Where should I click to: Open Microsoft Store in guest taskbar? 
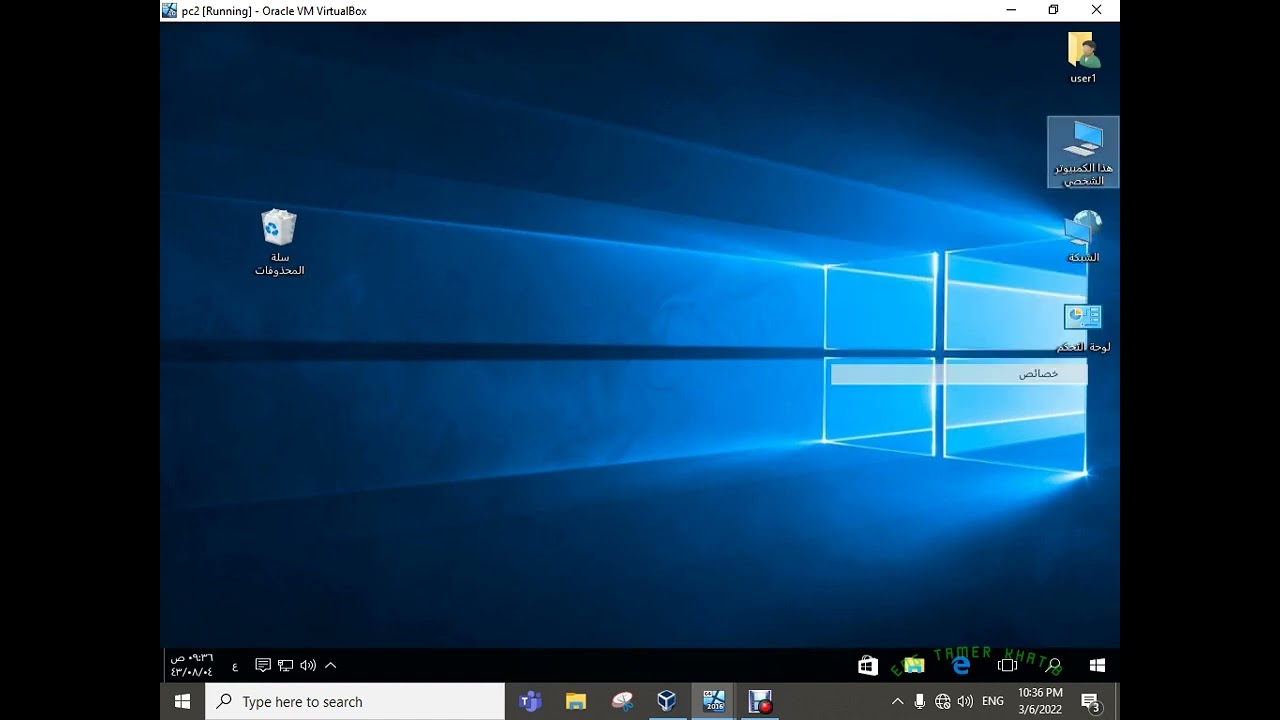point(868,665)
